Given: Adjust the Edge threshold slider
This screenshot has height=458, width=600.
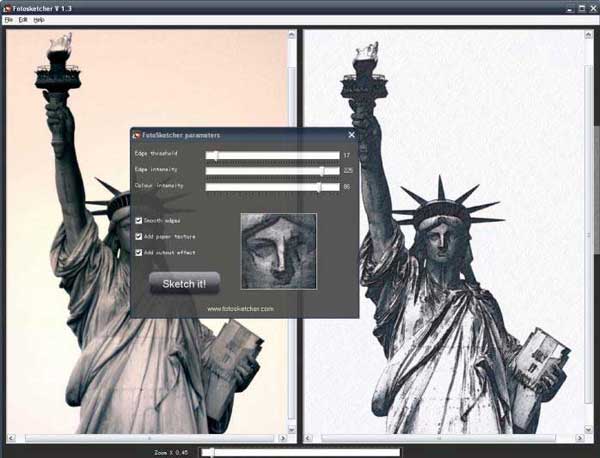Looking at the screenshot, I should click(272, 155).
